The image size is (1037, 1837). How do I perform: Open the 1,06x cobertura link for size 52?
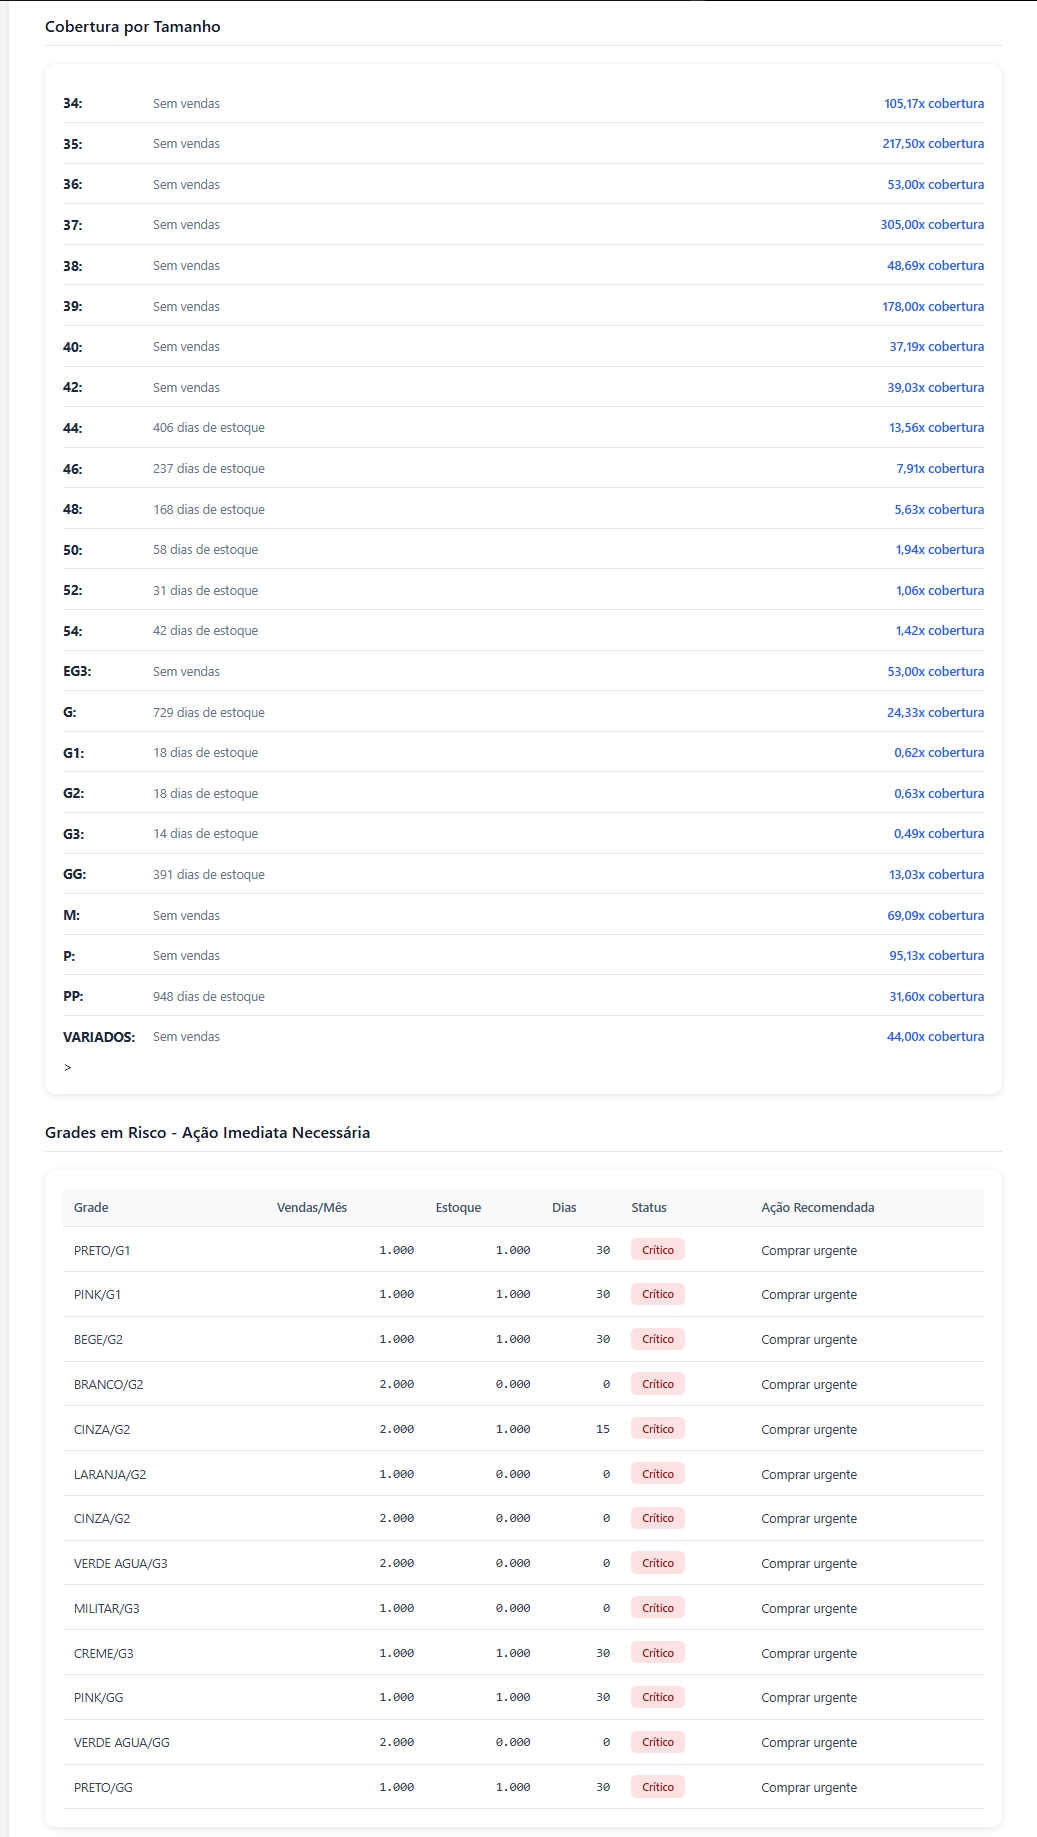coord(939,591)
